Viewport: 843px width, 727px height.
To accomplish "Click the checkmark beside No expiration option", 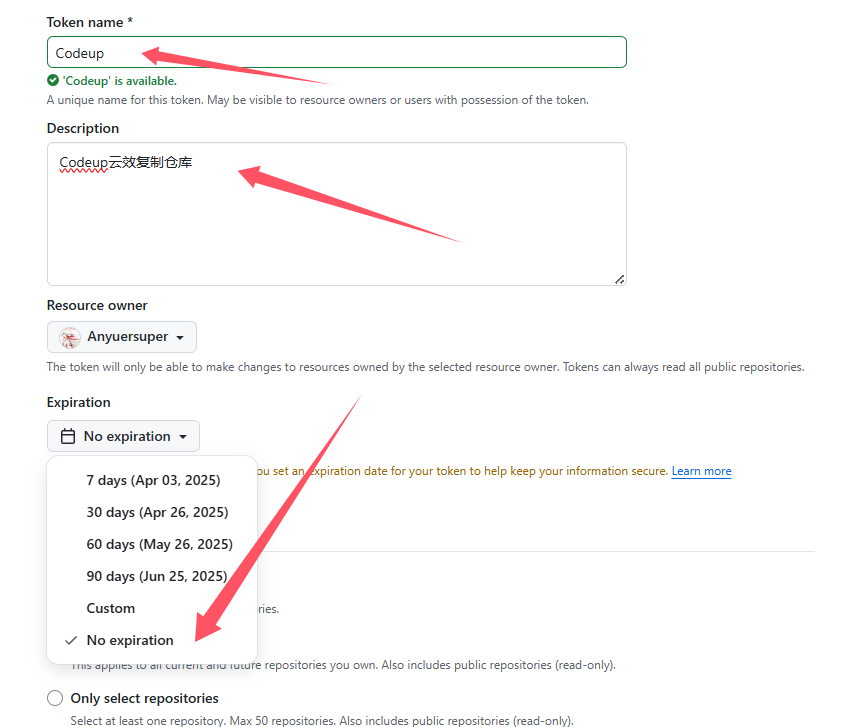I will coord(71,640).
